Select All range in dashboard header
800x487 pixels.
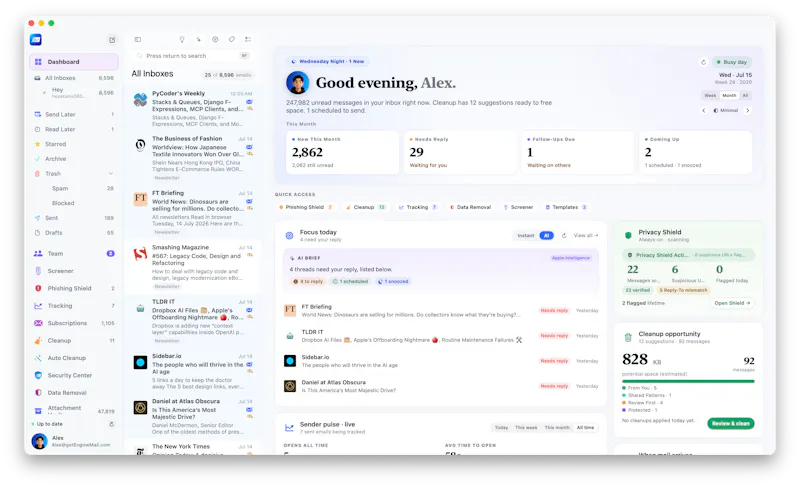click(745, 95)
